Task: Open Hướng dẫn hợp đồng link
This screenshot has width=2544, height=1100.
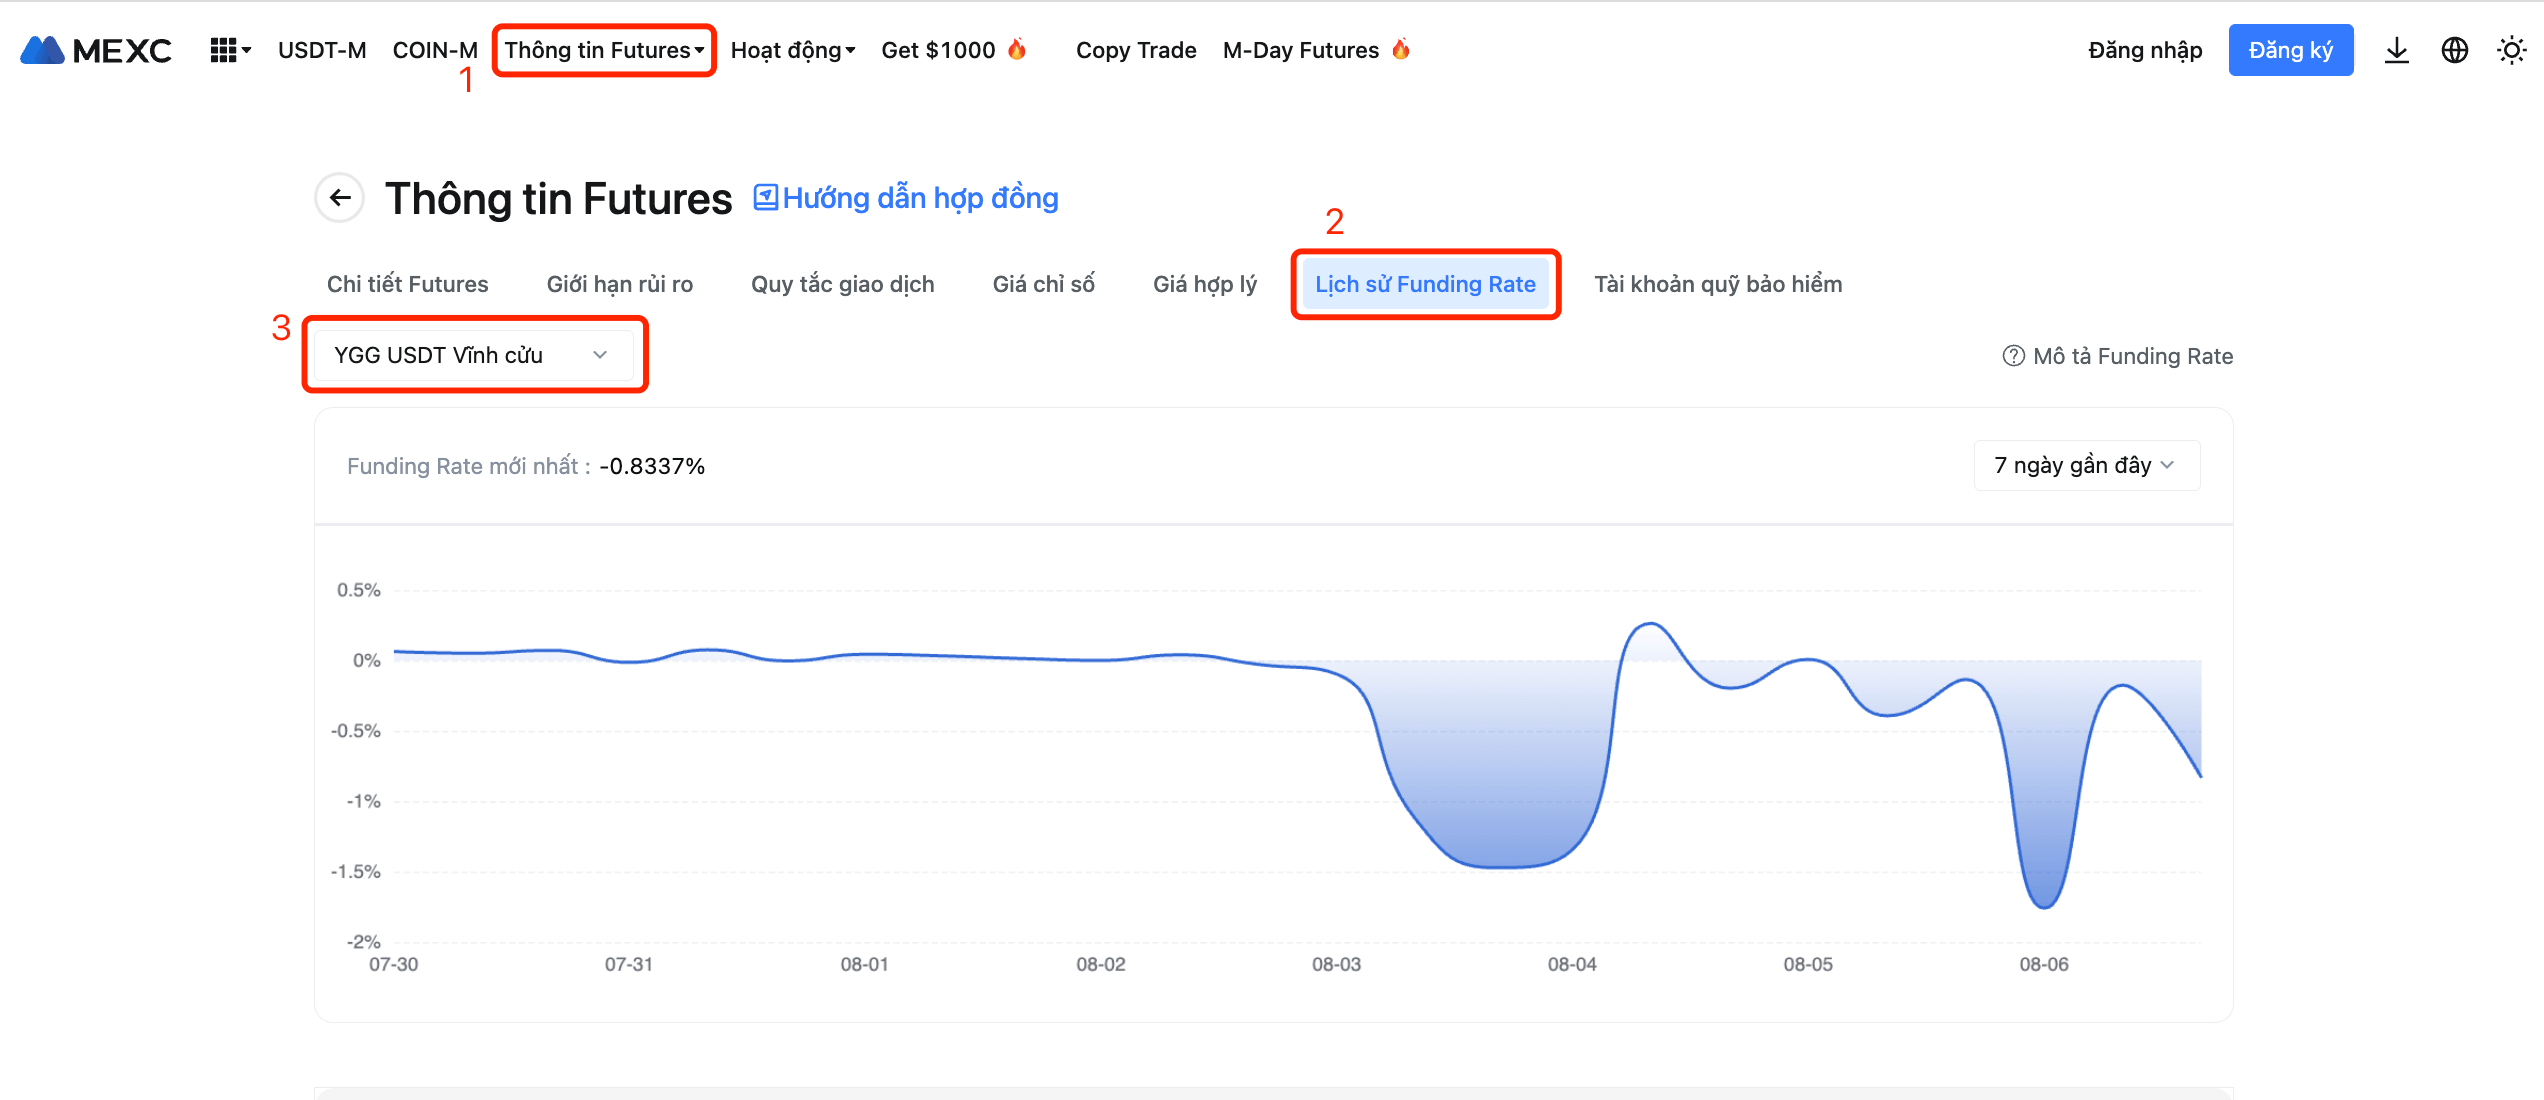Action: pyautogui.click(x=920, y=198)
